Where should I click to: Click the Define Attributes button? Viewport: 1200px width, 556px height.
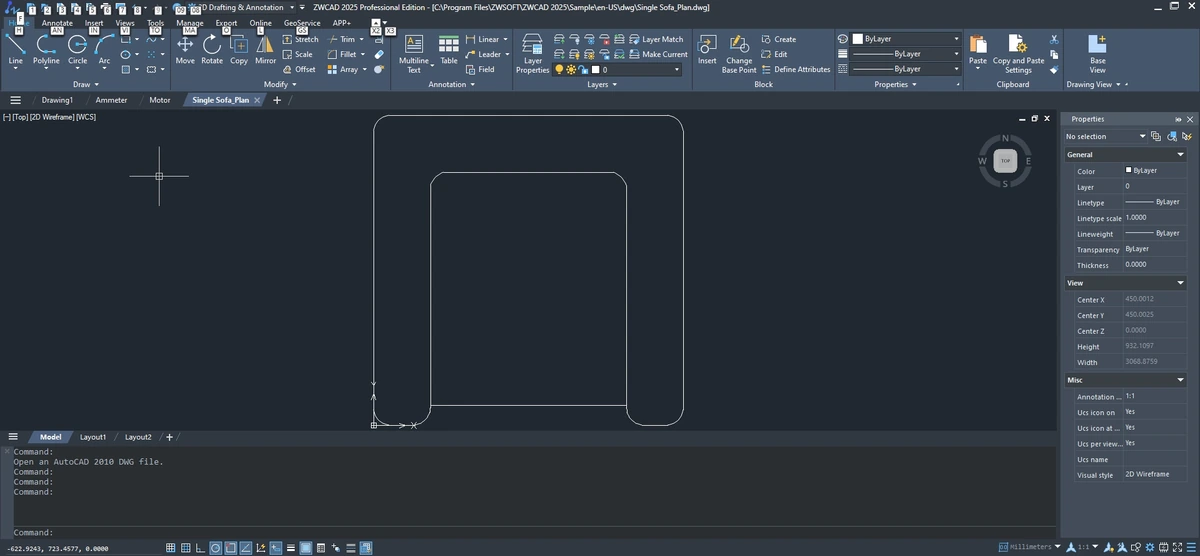point(795,69)
